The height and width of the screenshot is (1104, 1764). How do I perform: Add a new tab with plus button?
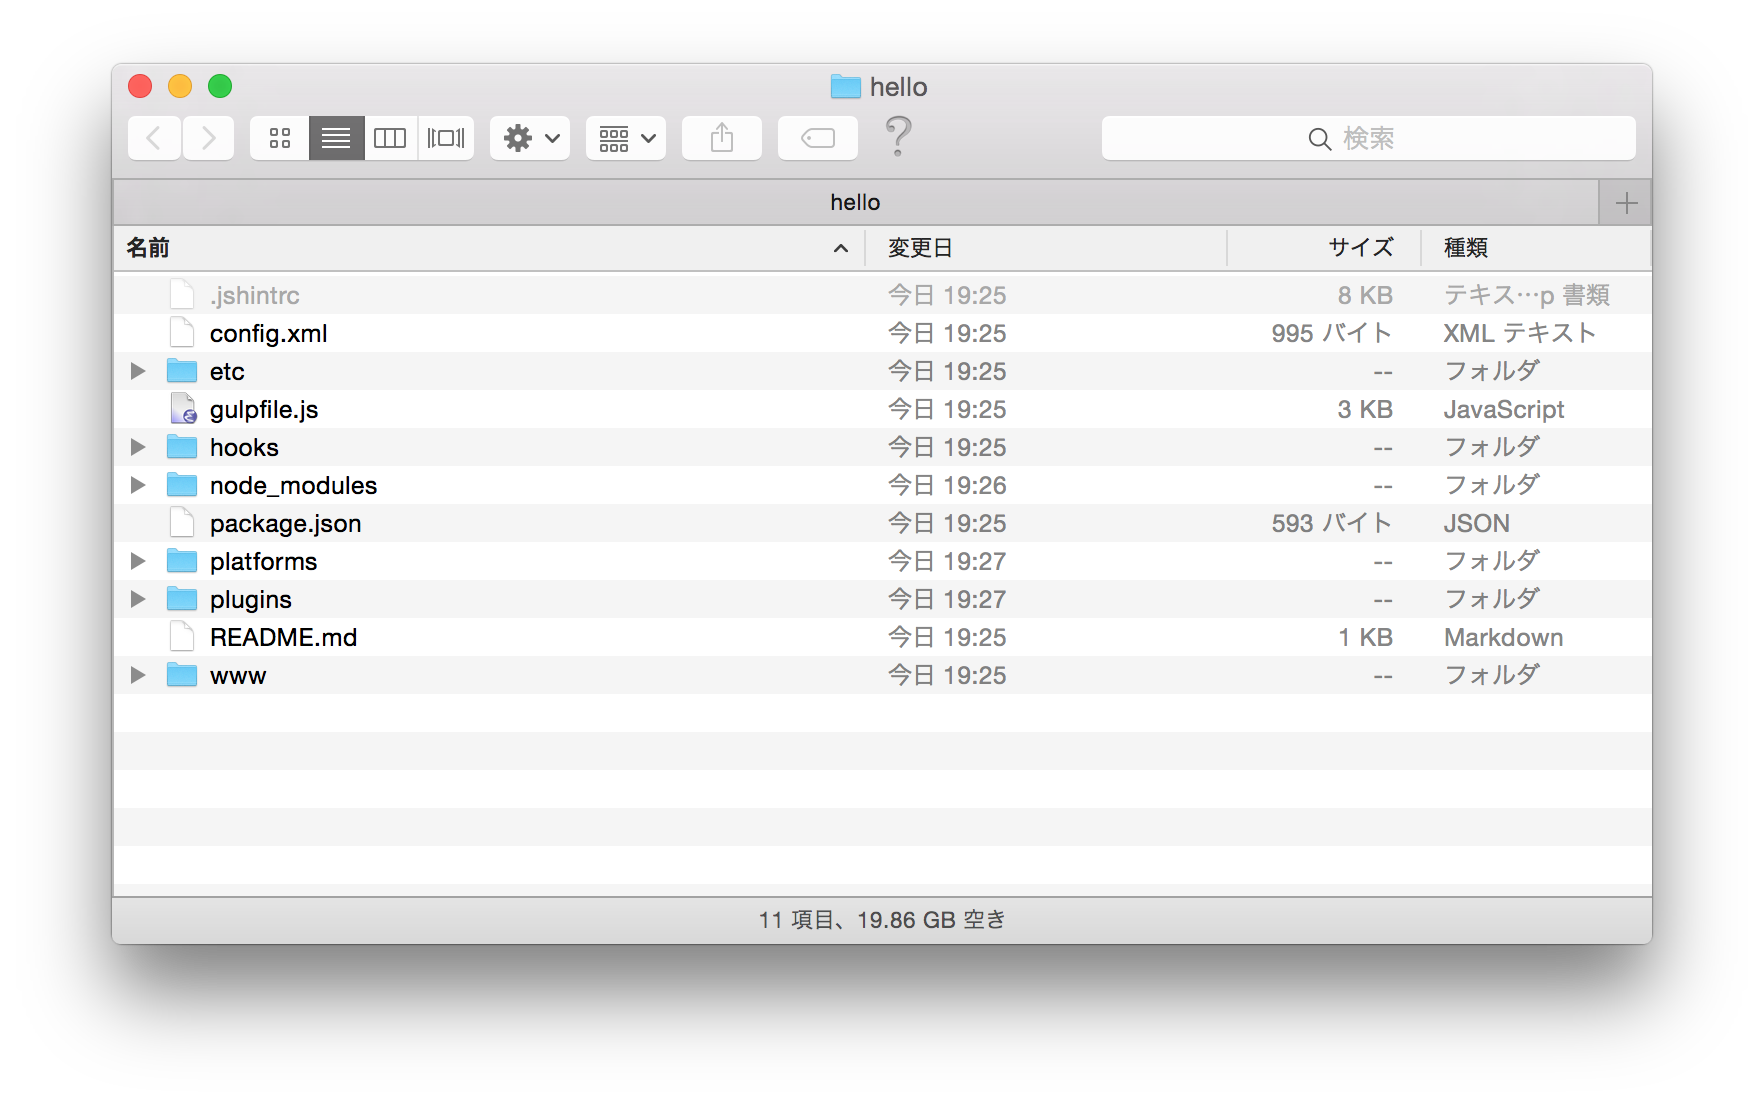[1626, 203]
